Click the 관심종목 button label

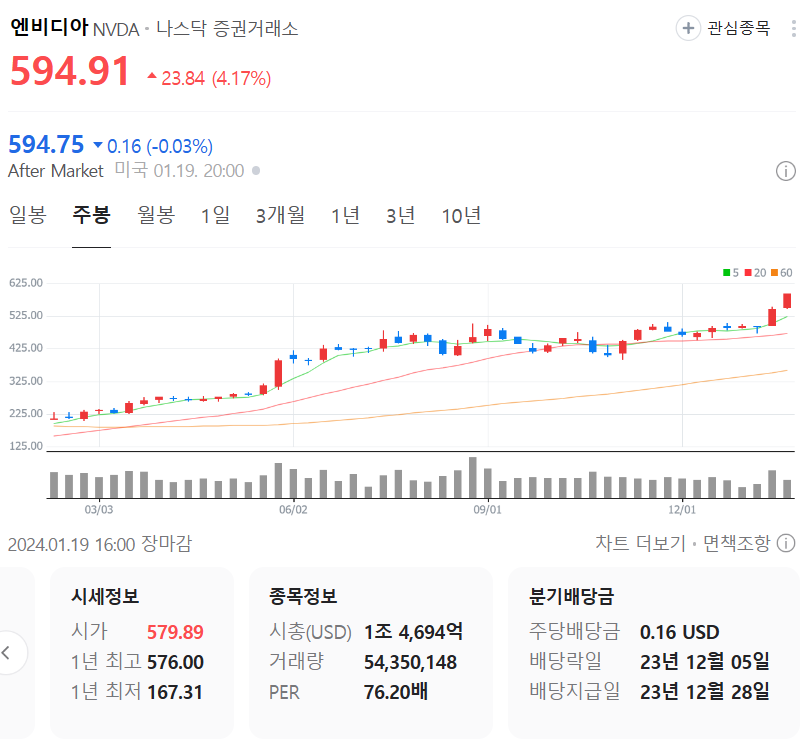[x=738, y=28]
